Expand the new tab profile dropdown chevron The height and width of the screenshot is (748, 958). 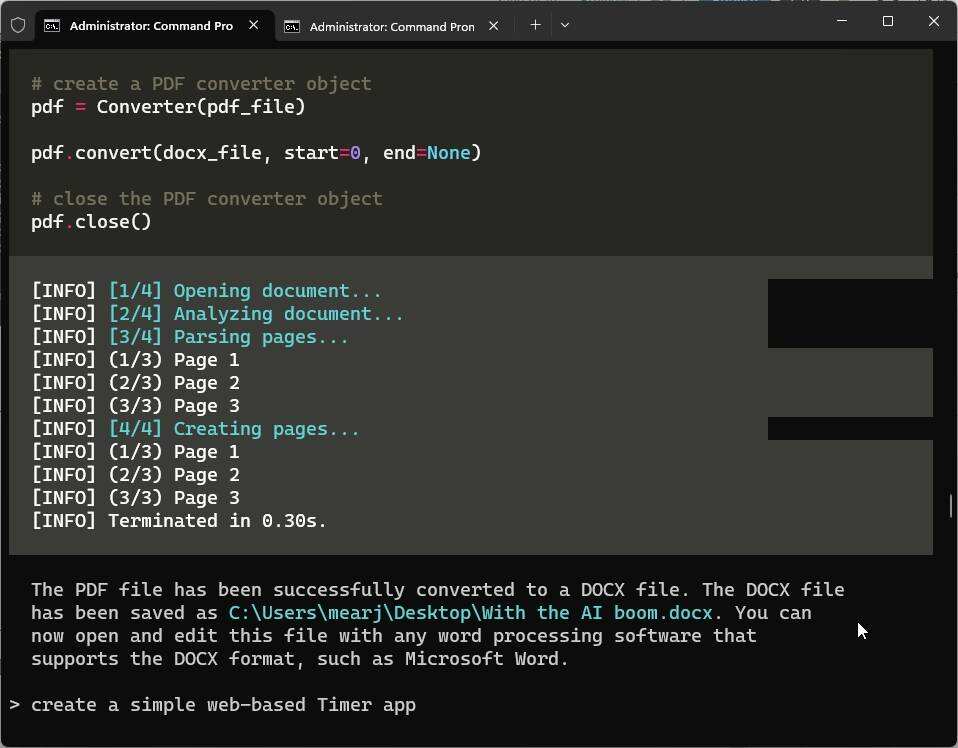point(565,25)
